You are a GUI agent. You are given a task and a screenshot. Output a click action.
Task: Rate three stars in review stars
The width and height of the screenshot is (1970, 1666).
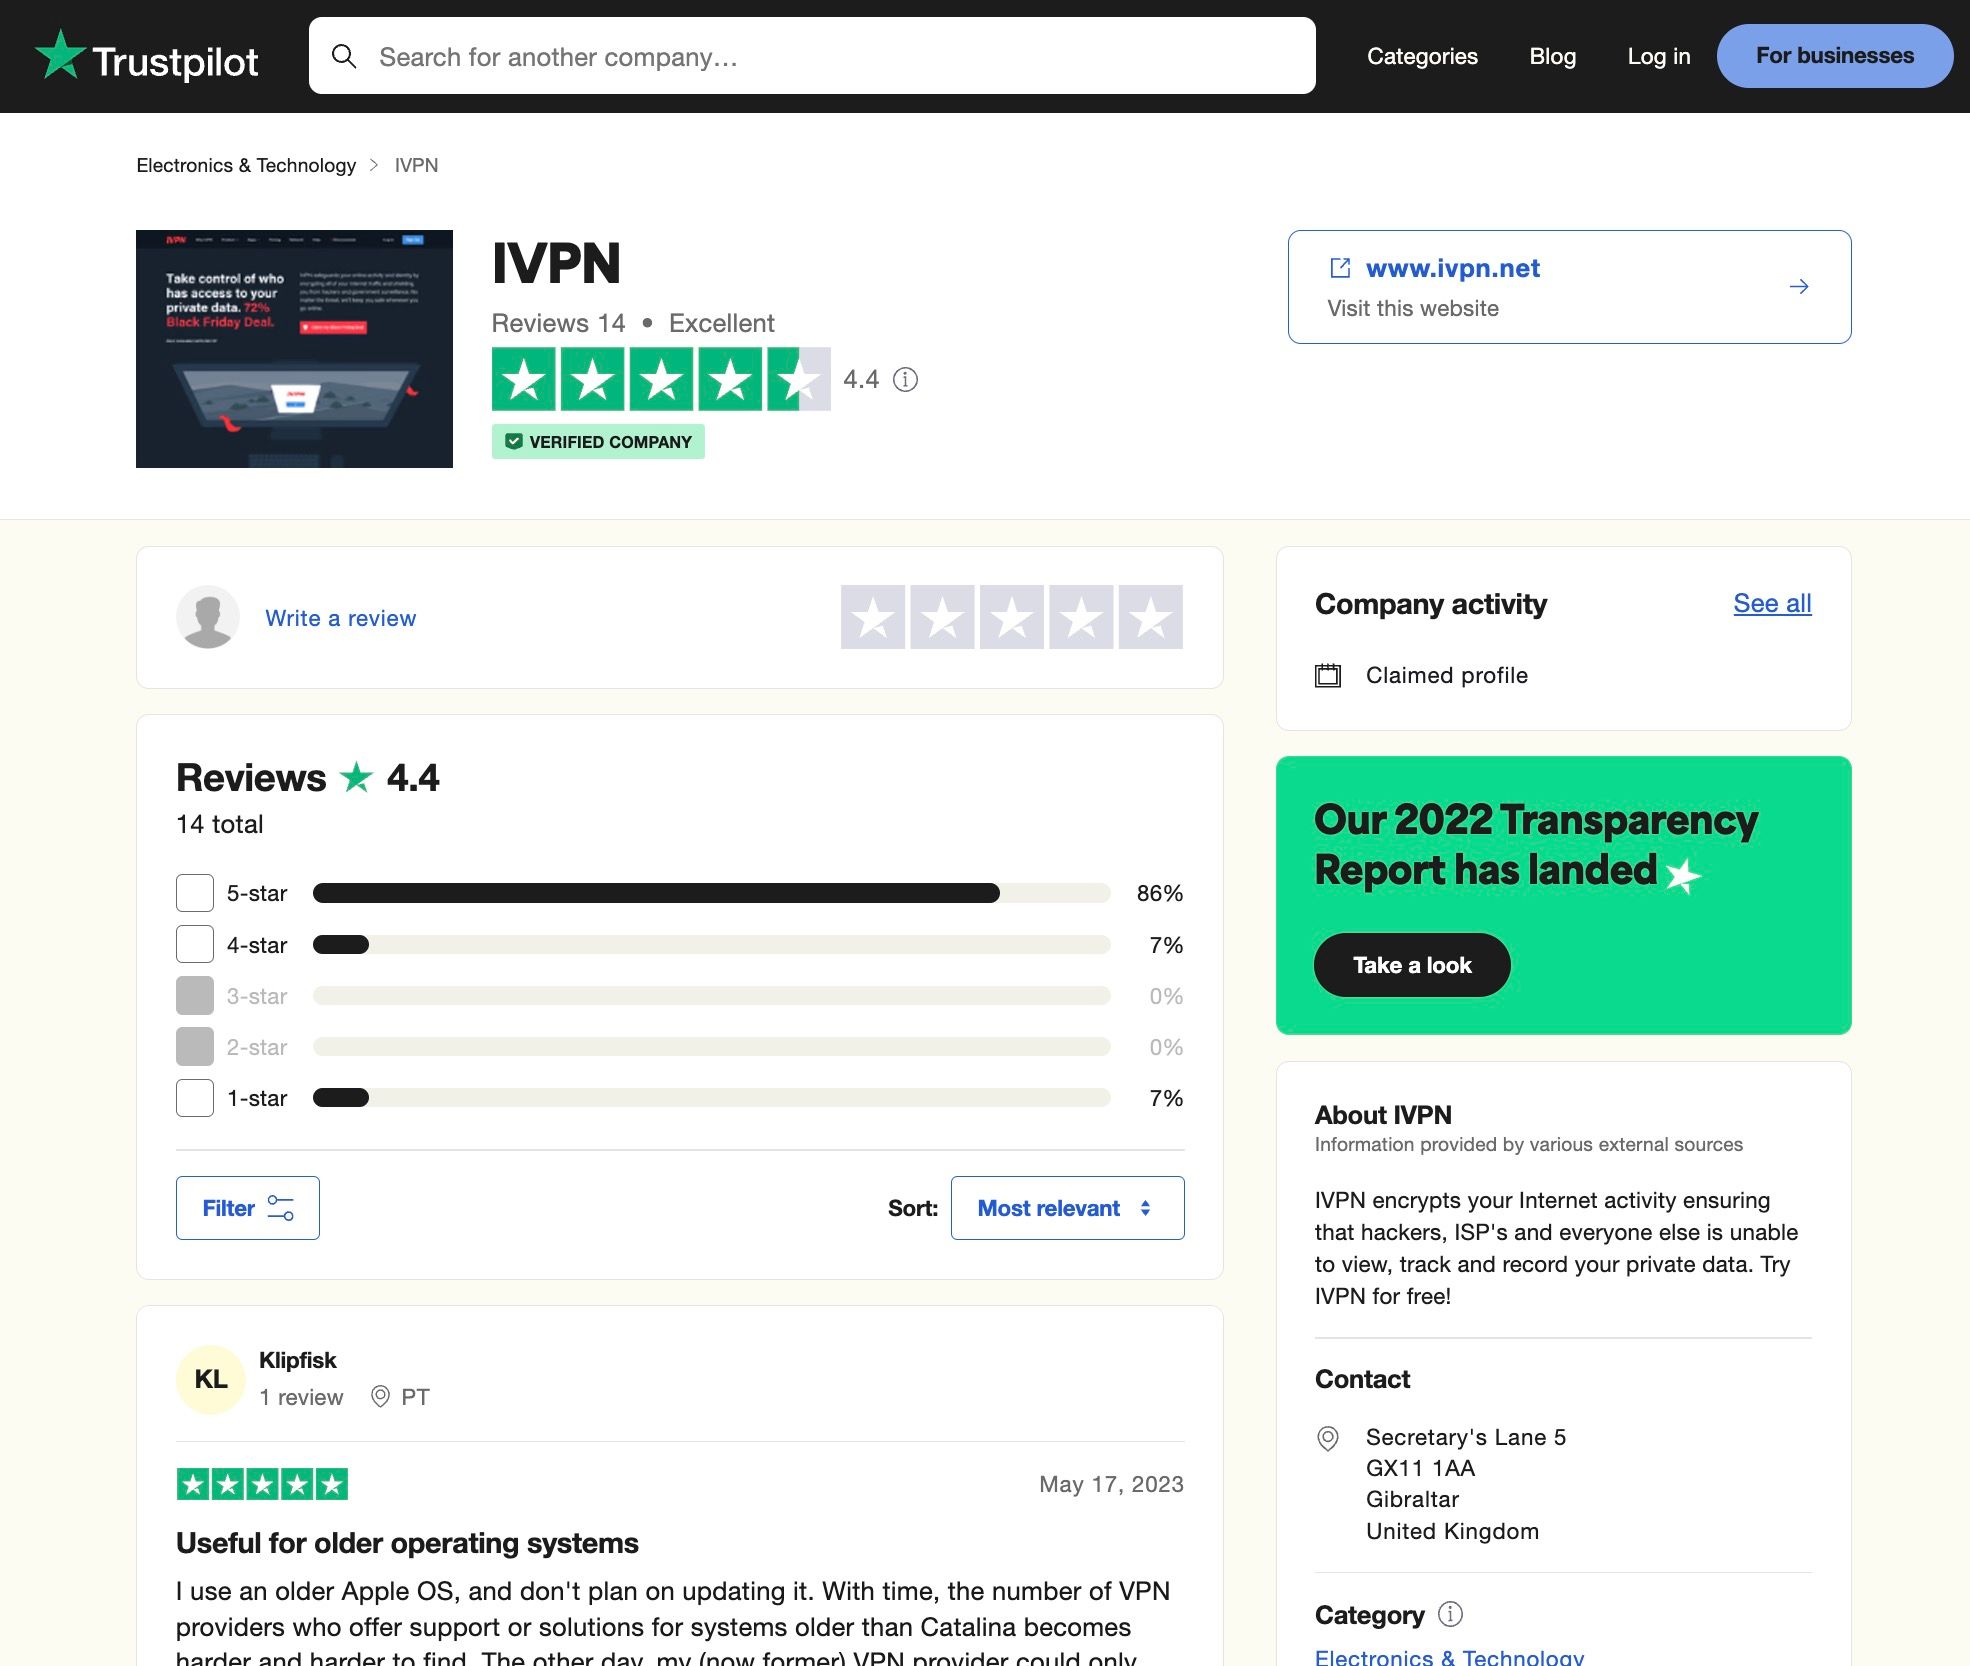[1012, 617]
